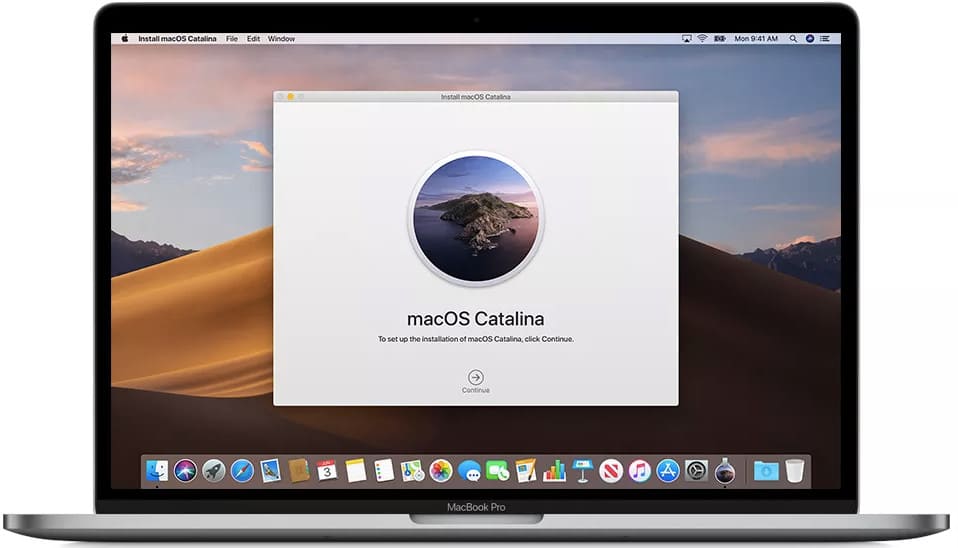Open Keynote podium icon in Dock
The image size is (958, 548).
point(583,471)
